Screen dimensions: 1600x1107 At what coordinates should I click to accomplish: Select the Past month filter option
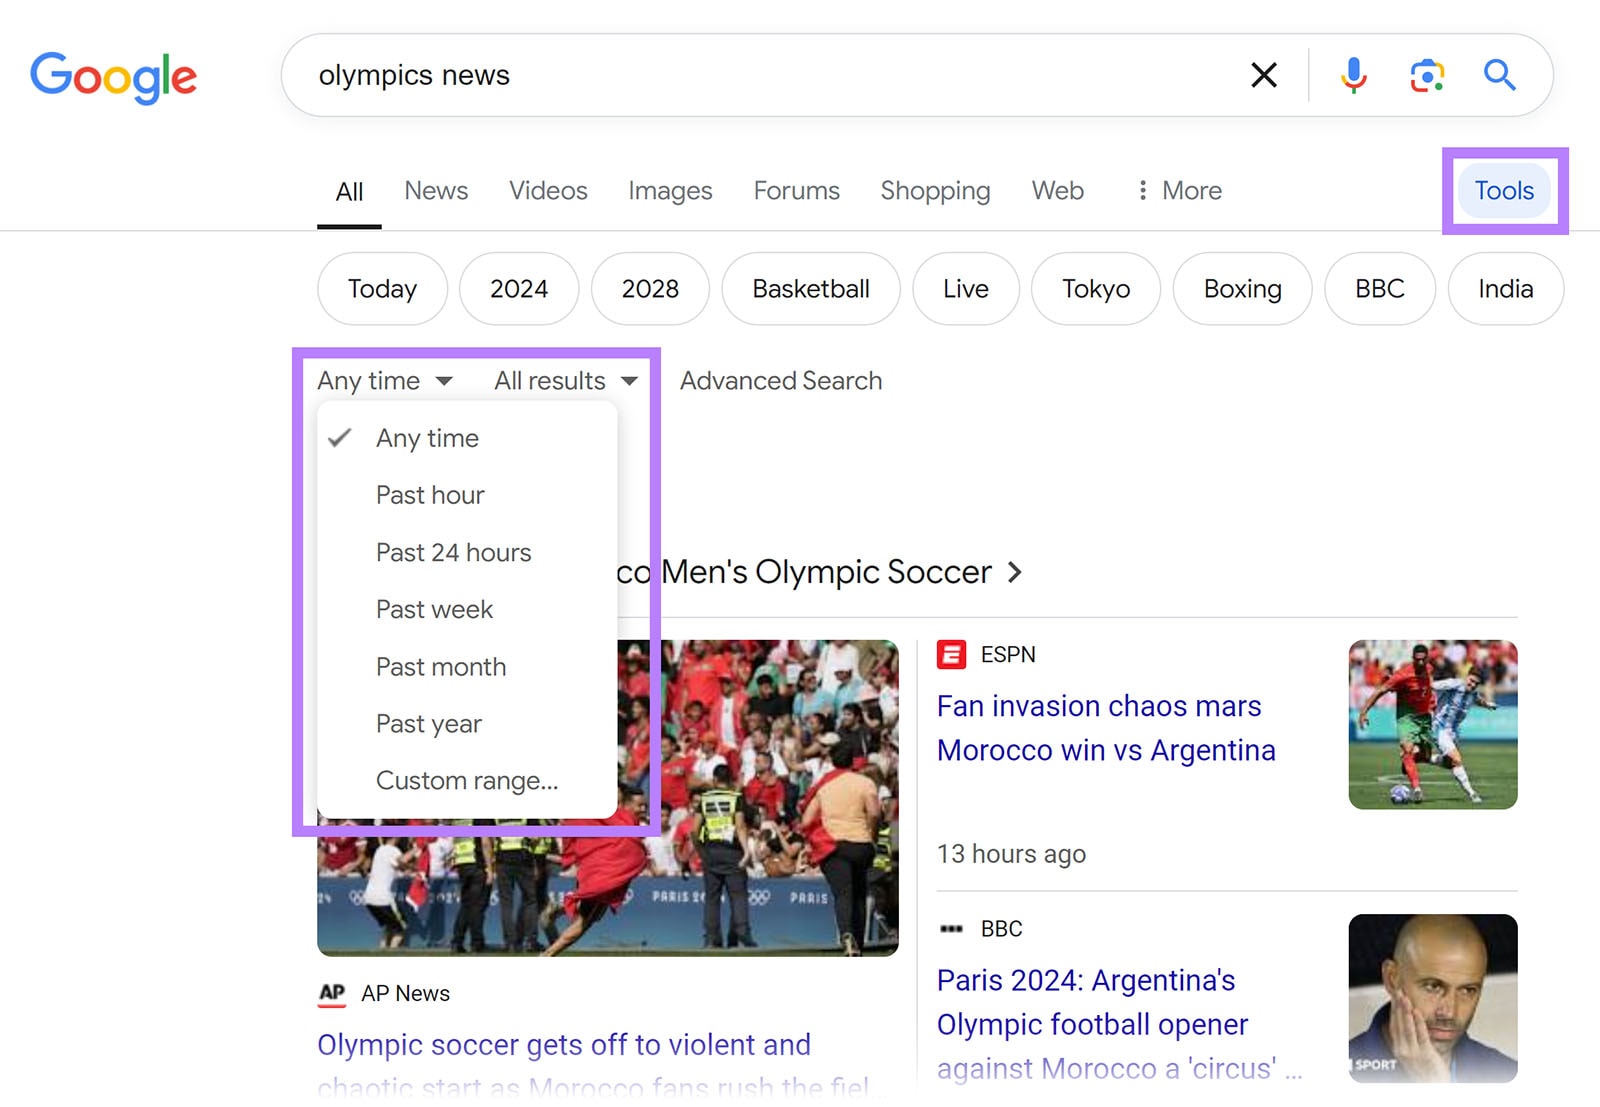pyautogui.click(x=440, y=666)
